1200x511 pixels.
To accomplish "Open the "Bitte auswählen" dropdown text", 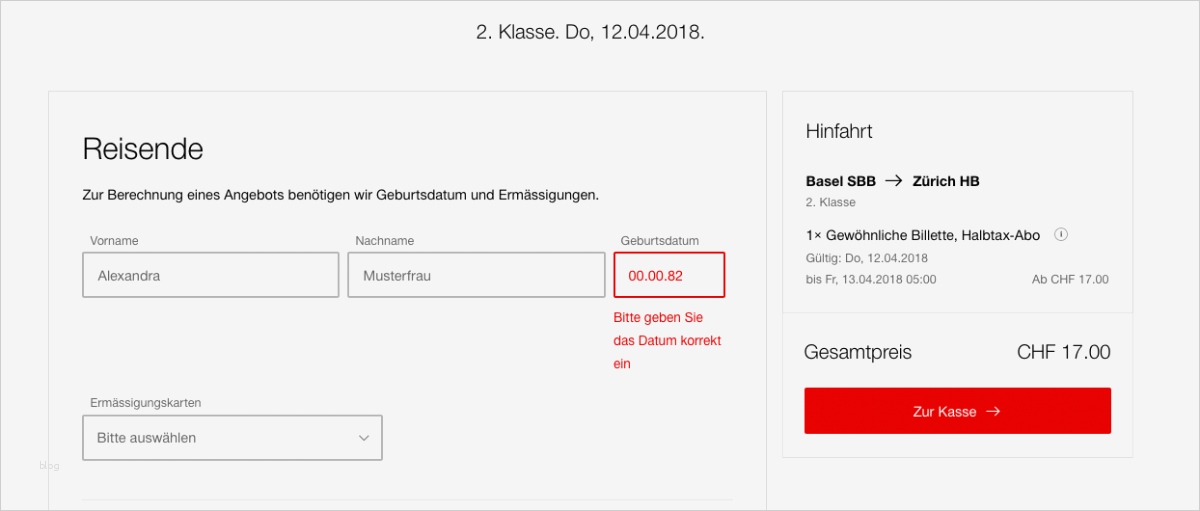I will coord(147,438).
